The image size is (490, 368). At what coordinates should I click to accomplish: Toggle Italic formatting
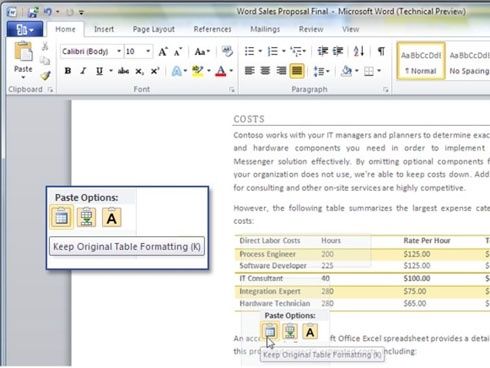click(83, 71)
